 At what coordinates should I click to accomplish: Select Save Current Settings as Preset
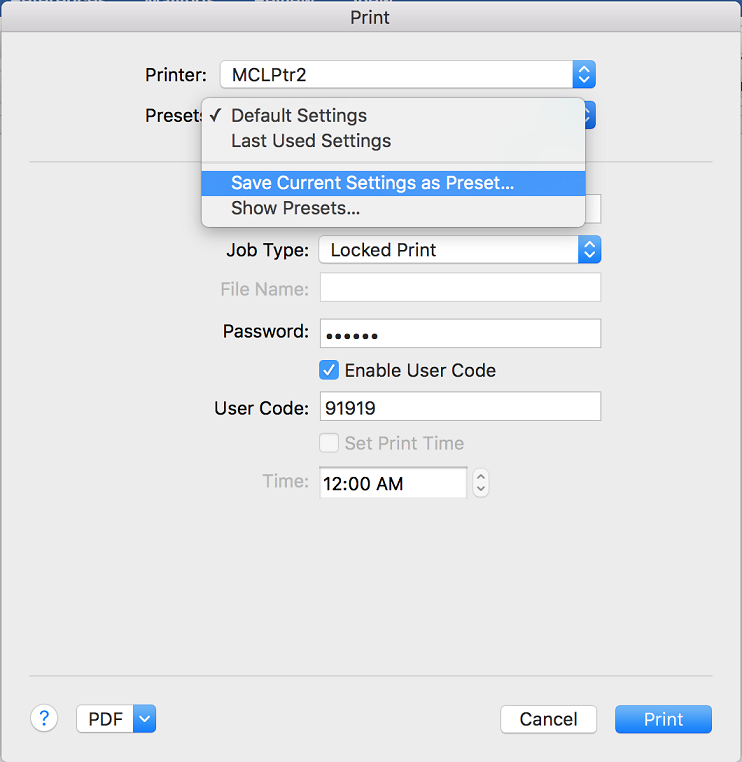(x=393, y=183)
